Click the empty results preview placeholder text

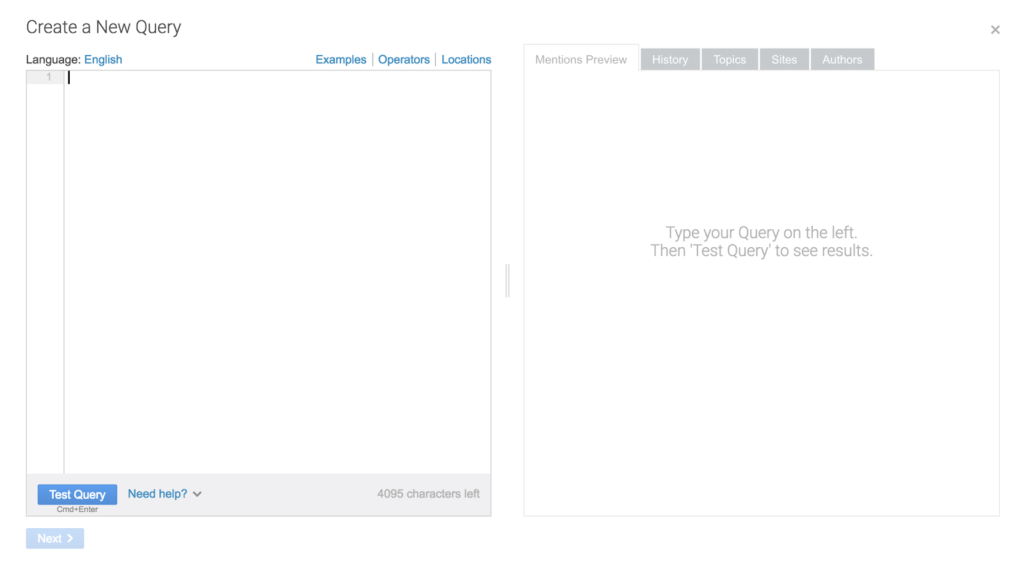coord(761,242)
